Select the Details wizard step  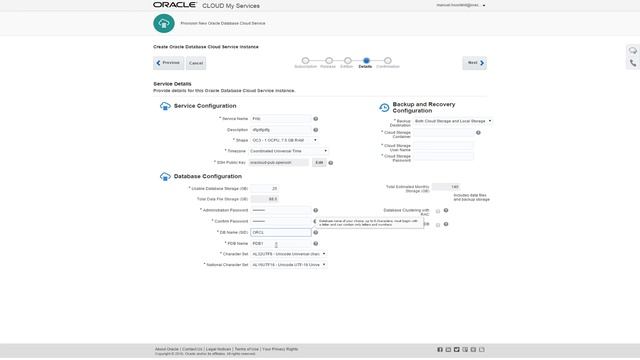click(366, 60)
